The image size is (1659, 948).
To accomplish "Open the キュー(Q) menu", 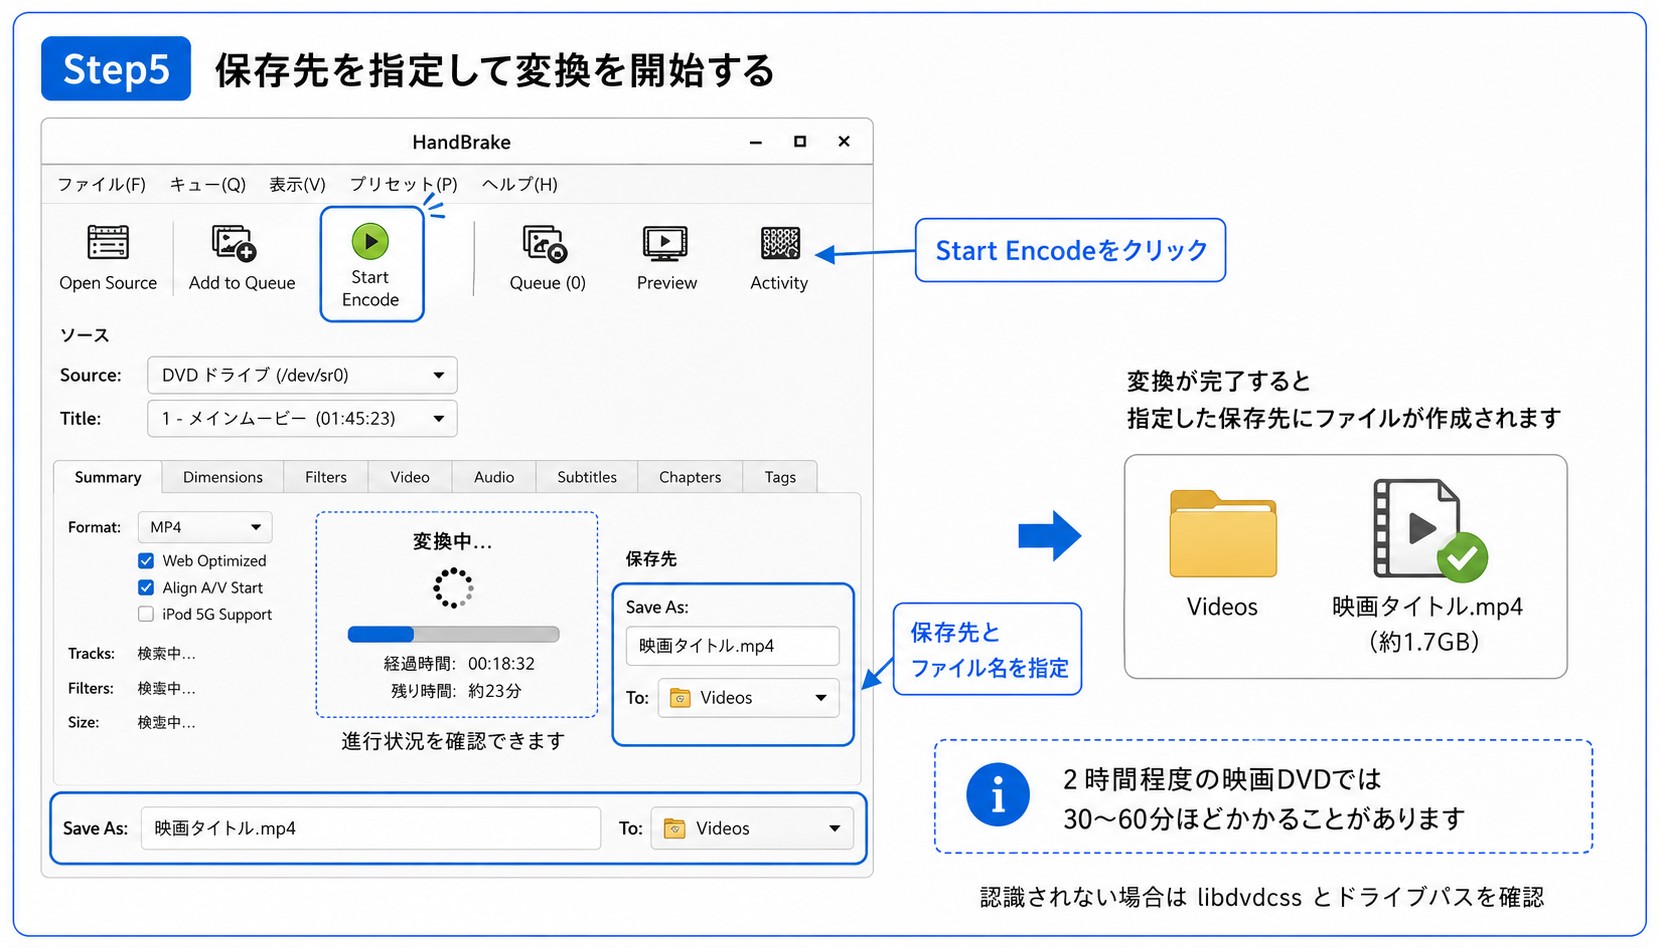I will pyautogui.click(x=207, y=184).
